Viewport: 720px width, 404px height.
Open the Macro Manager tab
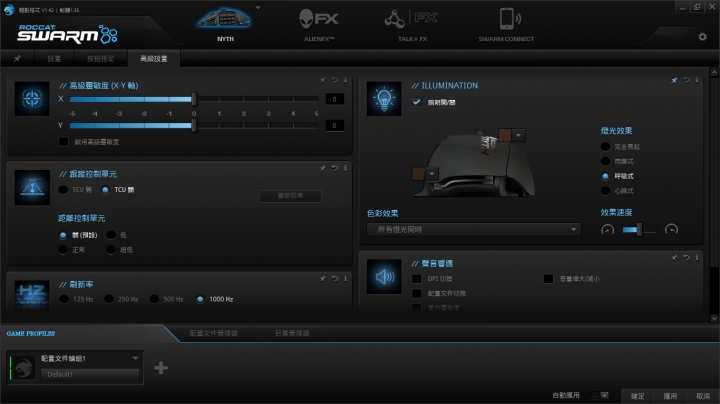point(292,333)
